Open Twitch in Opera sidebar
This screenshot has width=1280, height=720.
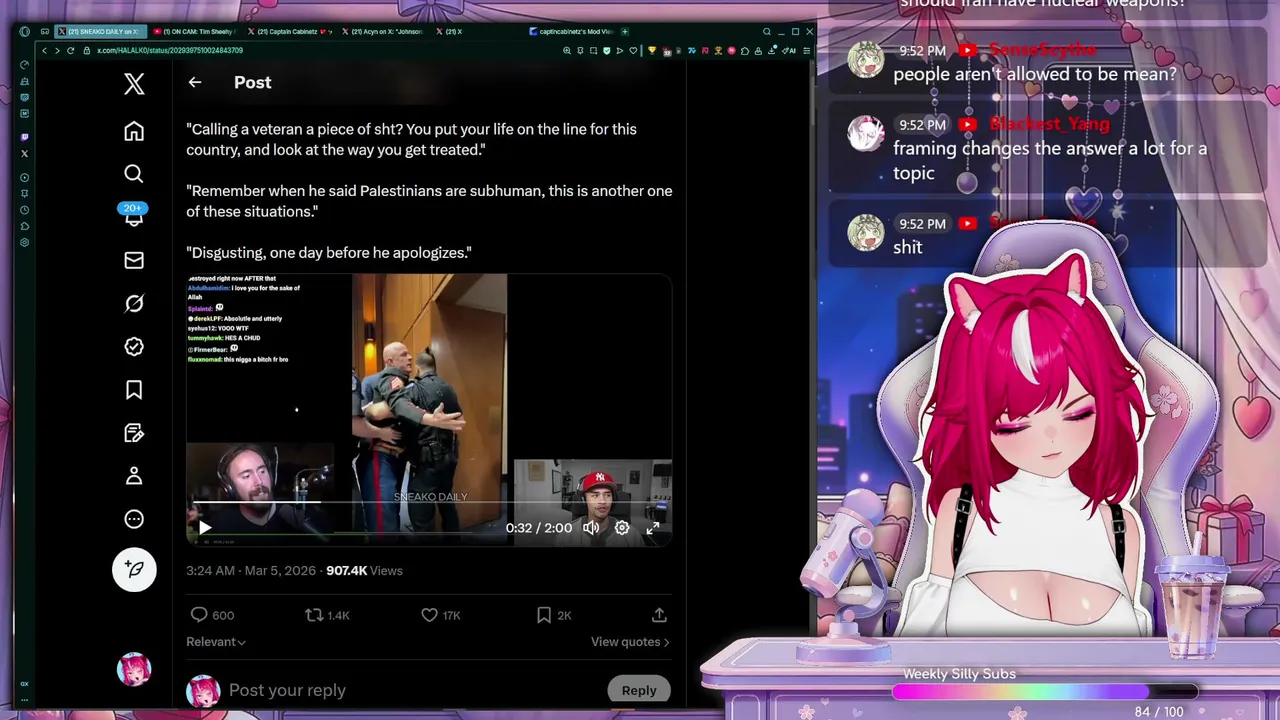[25, 136]
